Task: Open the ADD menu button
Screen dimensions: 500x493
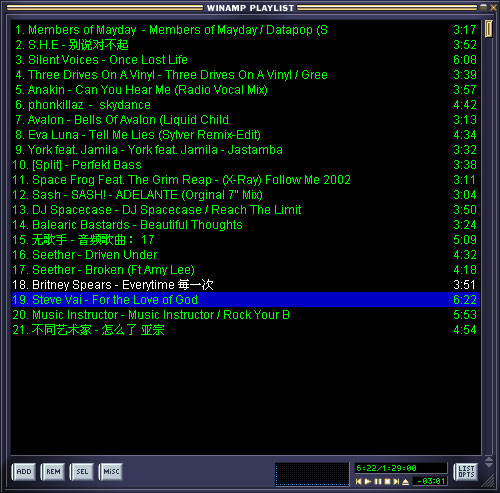Action: click(24, 472)
